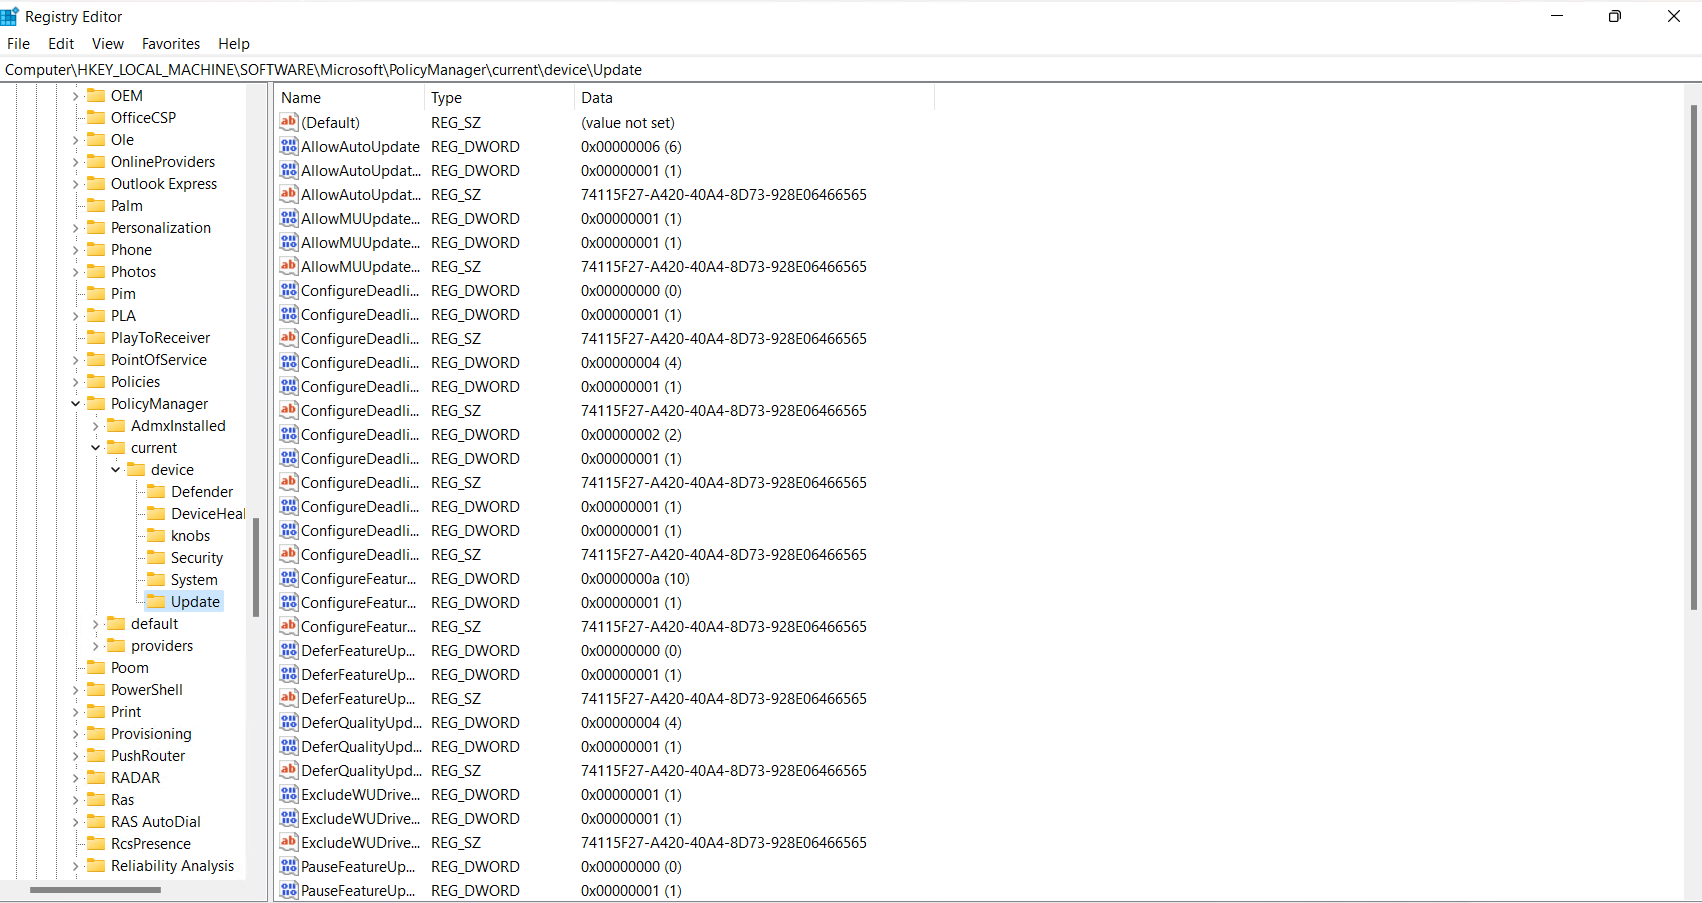This screenshot has width=1702, height=903.
Task: Click the registry path address bar
Action: pyautogui.click(x=850, y=70)
